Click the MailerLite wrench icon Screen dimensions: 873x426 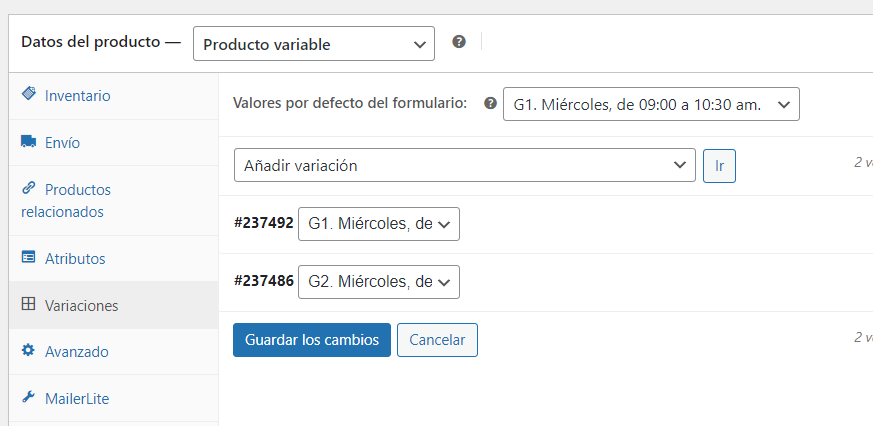point(28,397)
